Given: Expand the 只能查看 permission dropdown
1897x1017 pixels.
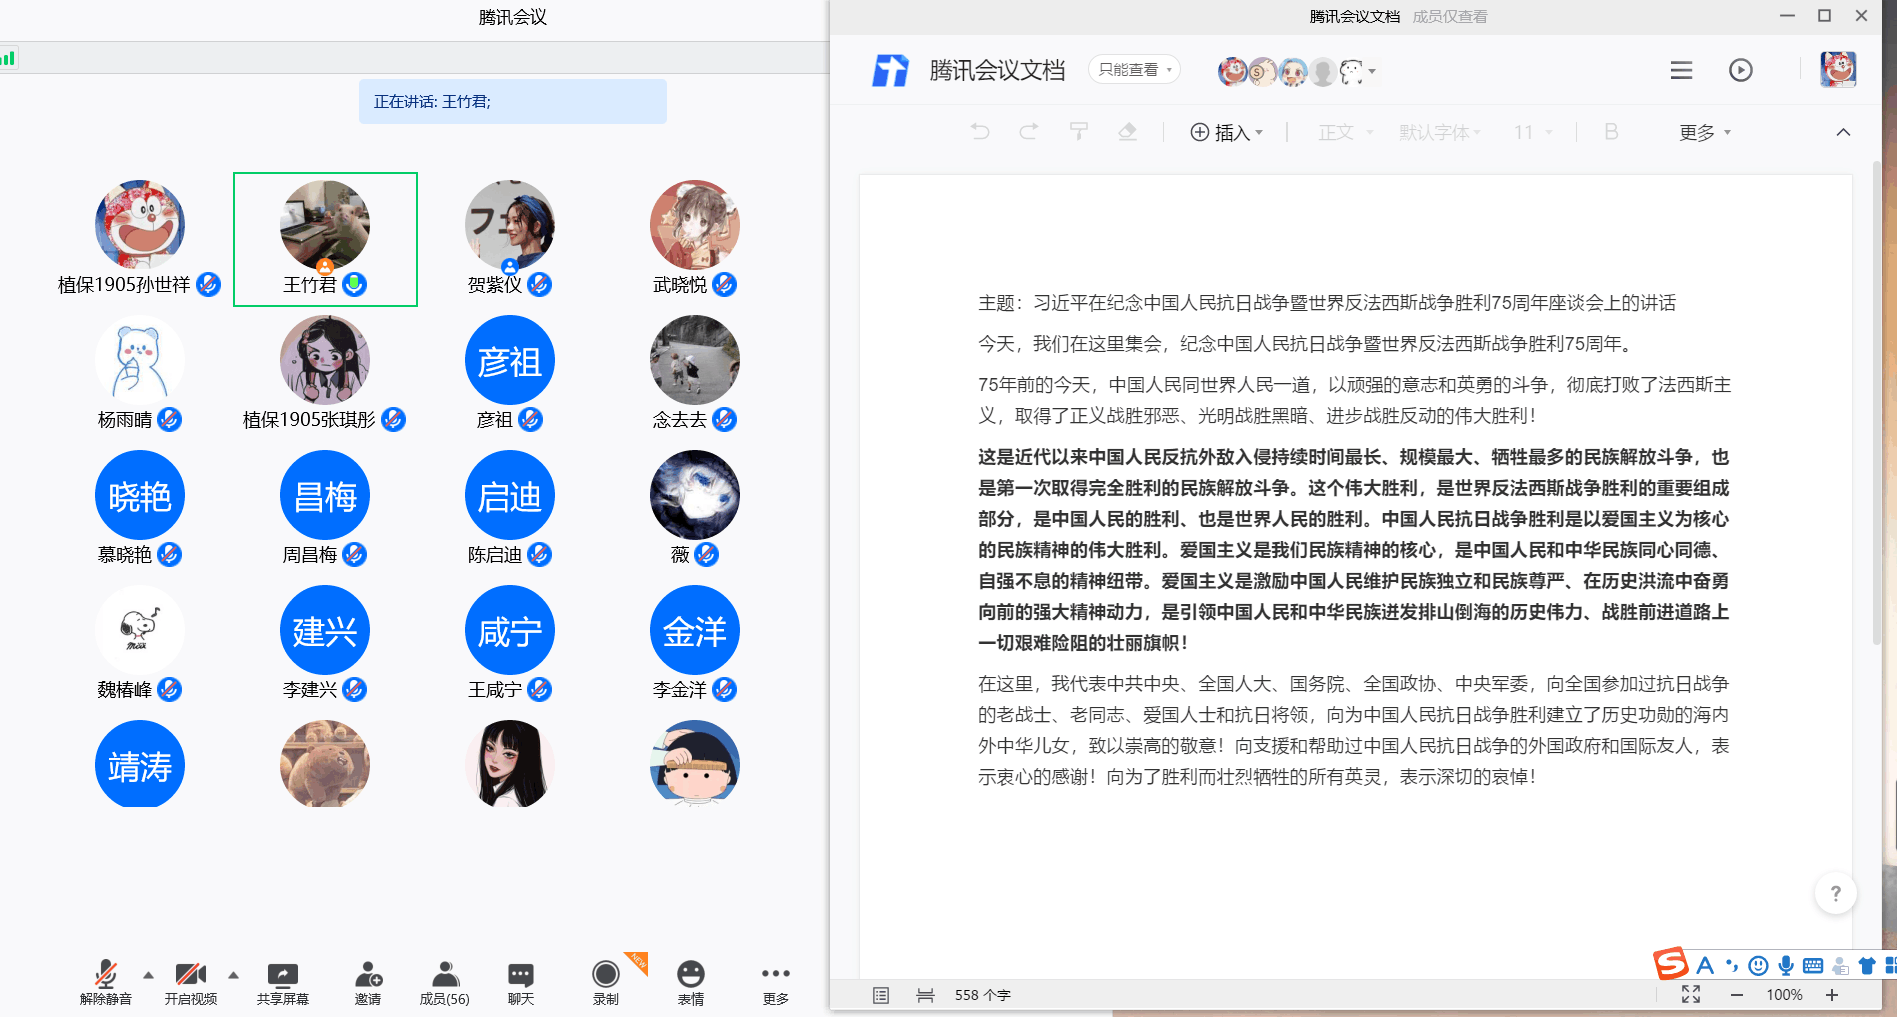Looking at the screenshot, I should [1134, 70].
